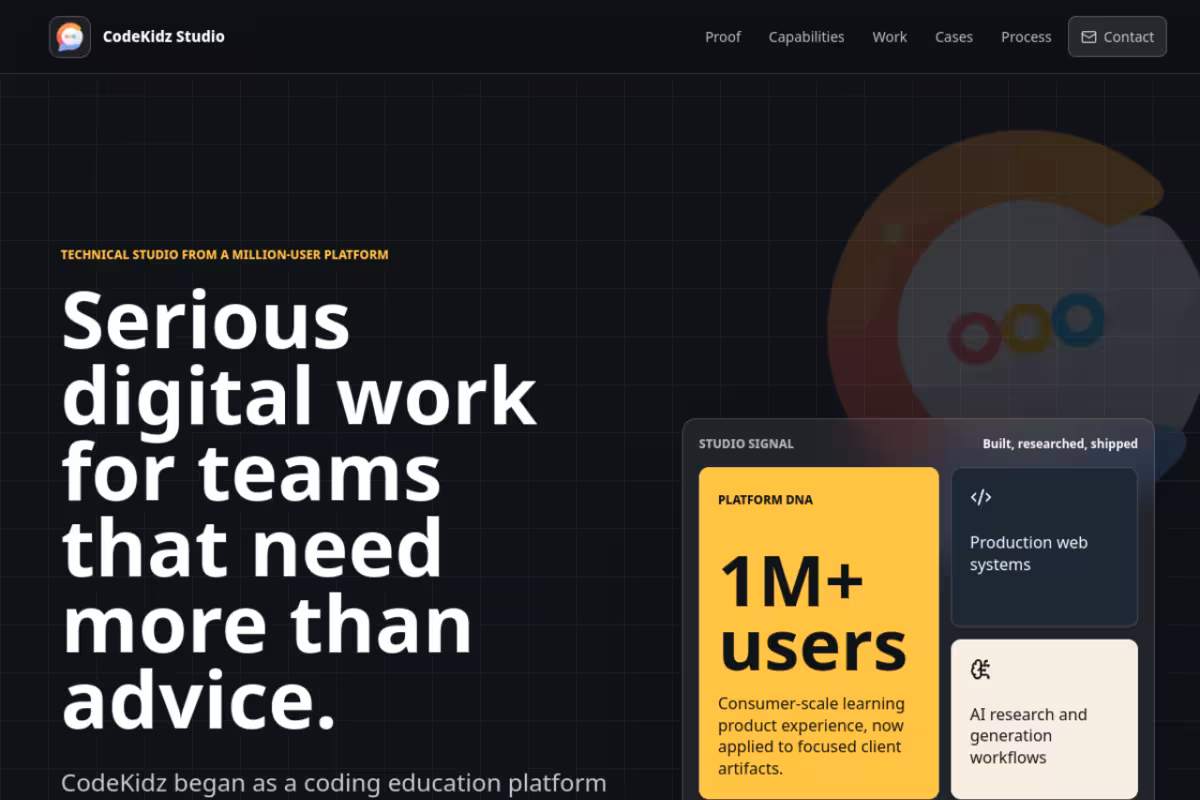The image size is (1200, 800).
Task: Click the 'STUDIO SIGNAL' label
Action: coord(746,444)
